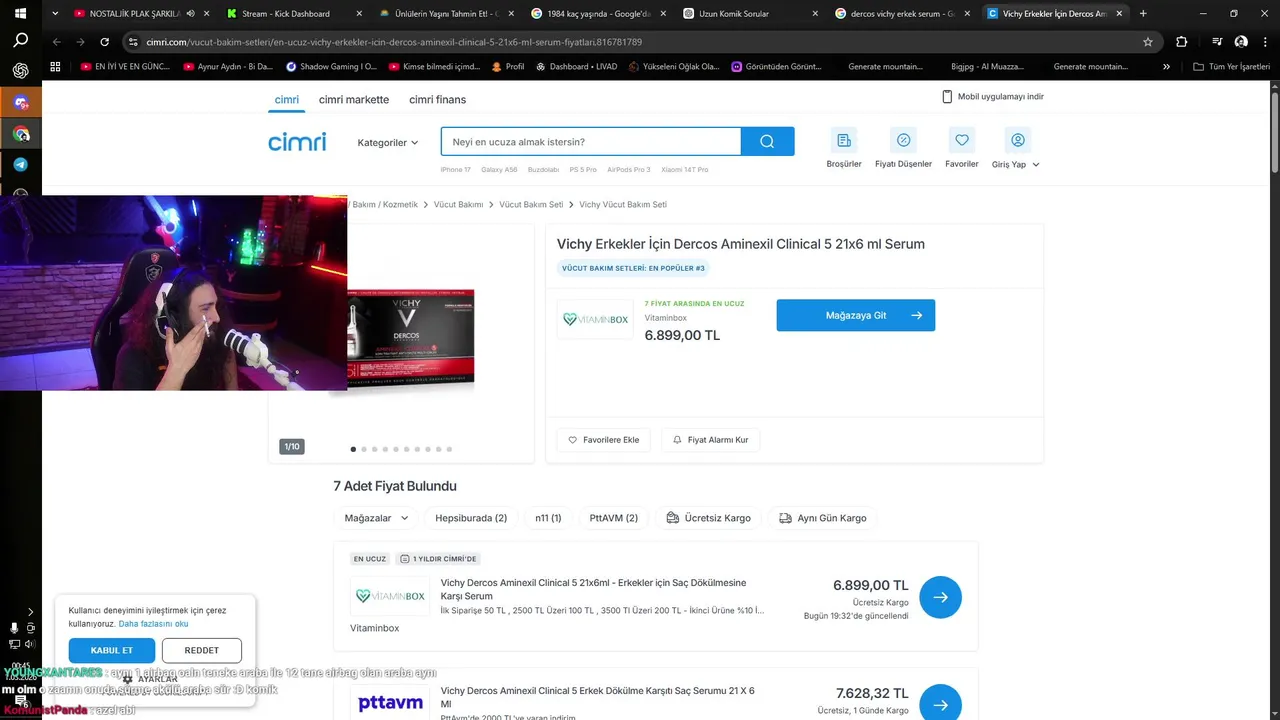Click Mobil uygulamayı indir link
Screen dimensions: 1280x720
pos(993,97)
